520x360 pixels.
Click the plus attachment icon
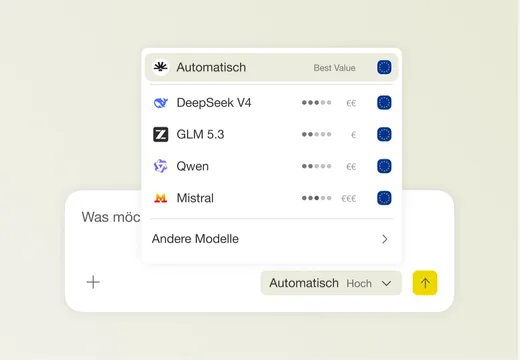click(93, 282)
